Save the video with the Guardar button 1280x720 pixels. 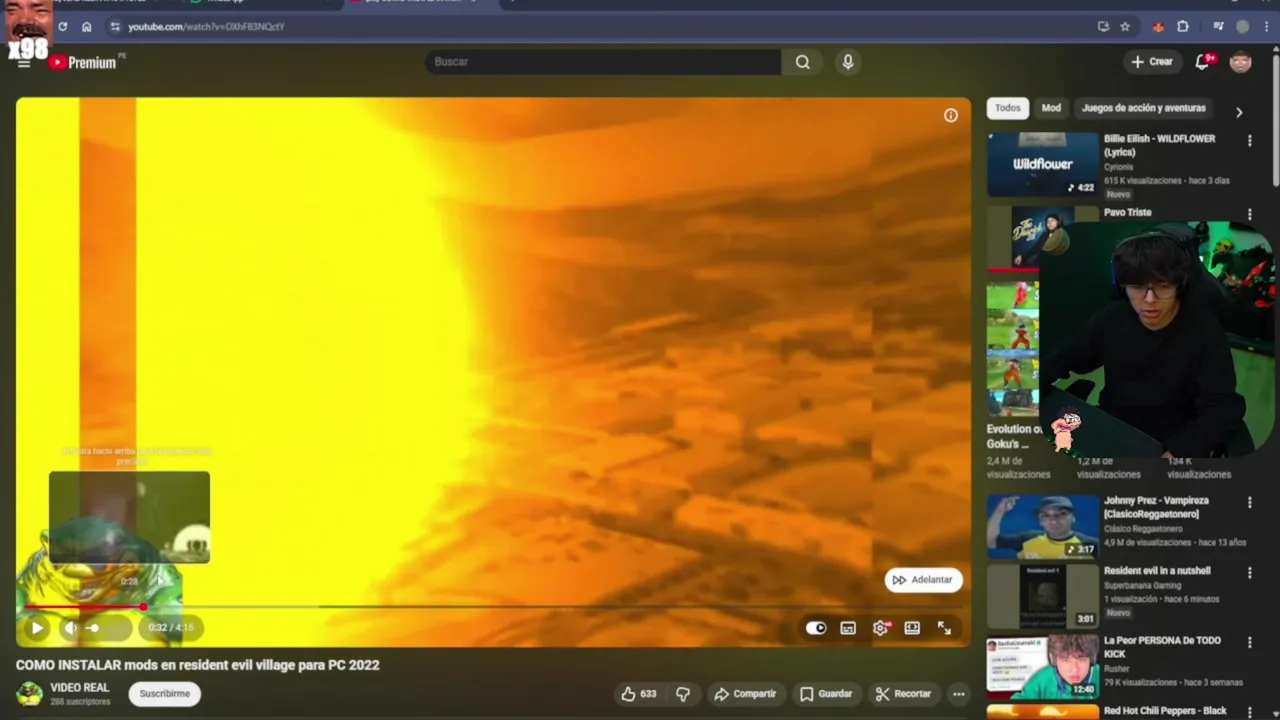826,694
